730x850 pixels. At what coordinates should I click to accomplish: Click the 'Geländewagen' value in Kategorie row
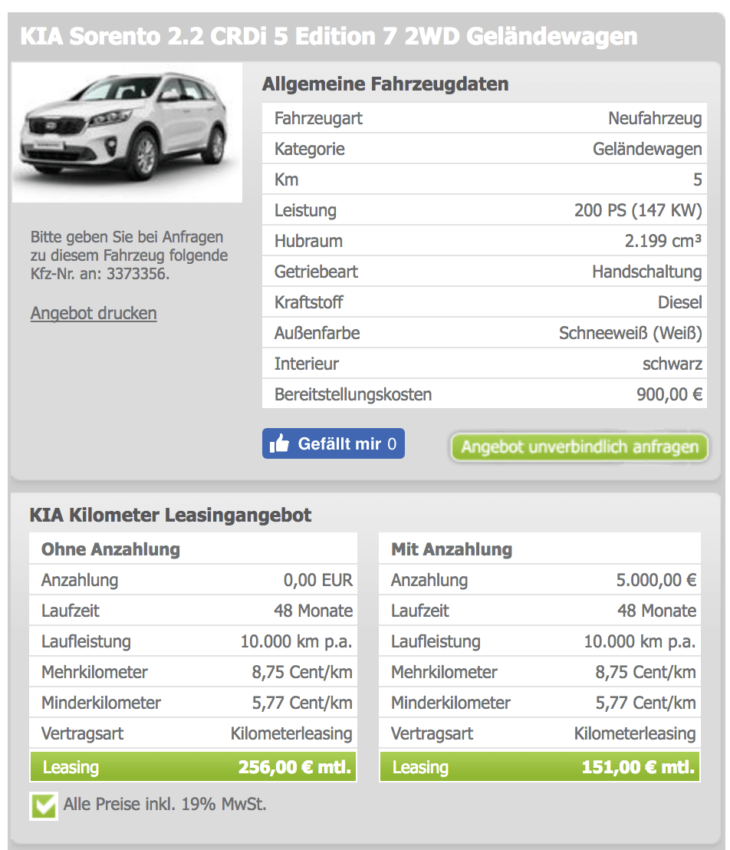pyautogui.click(x=647, y=149)
